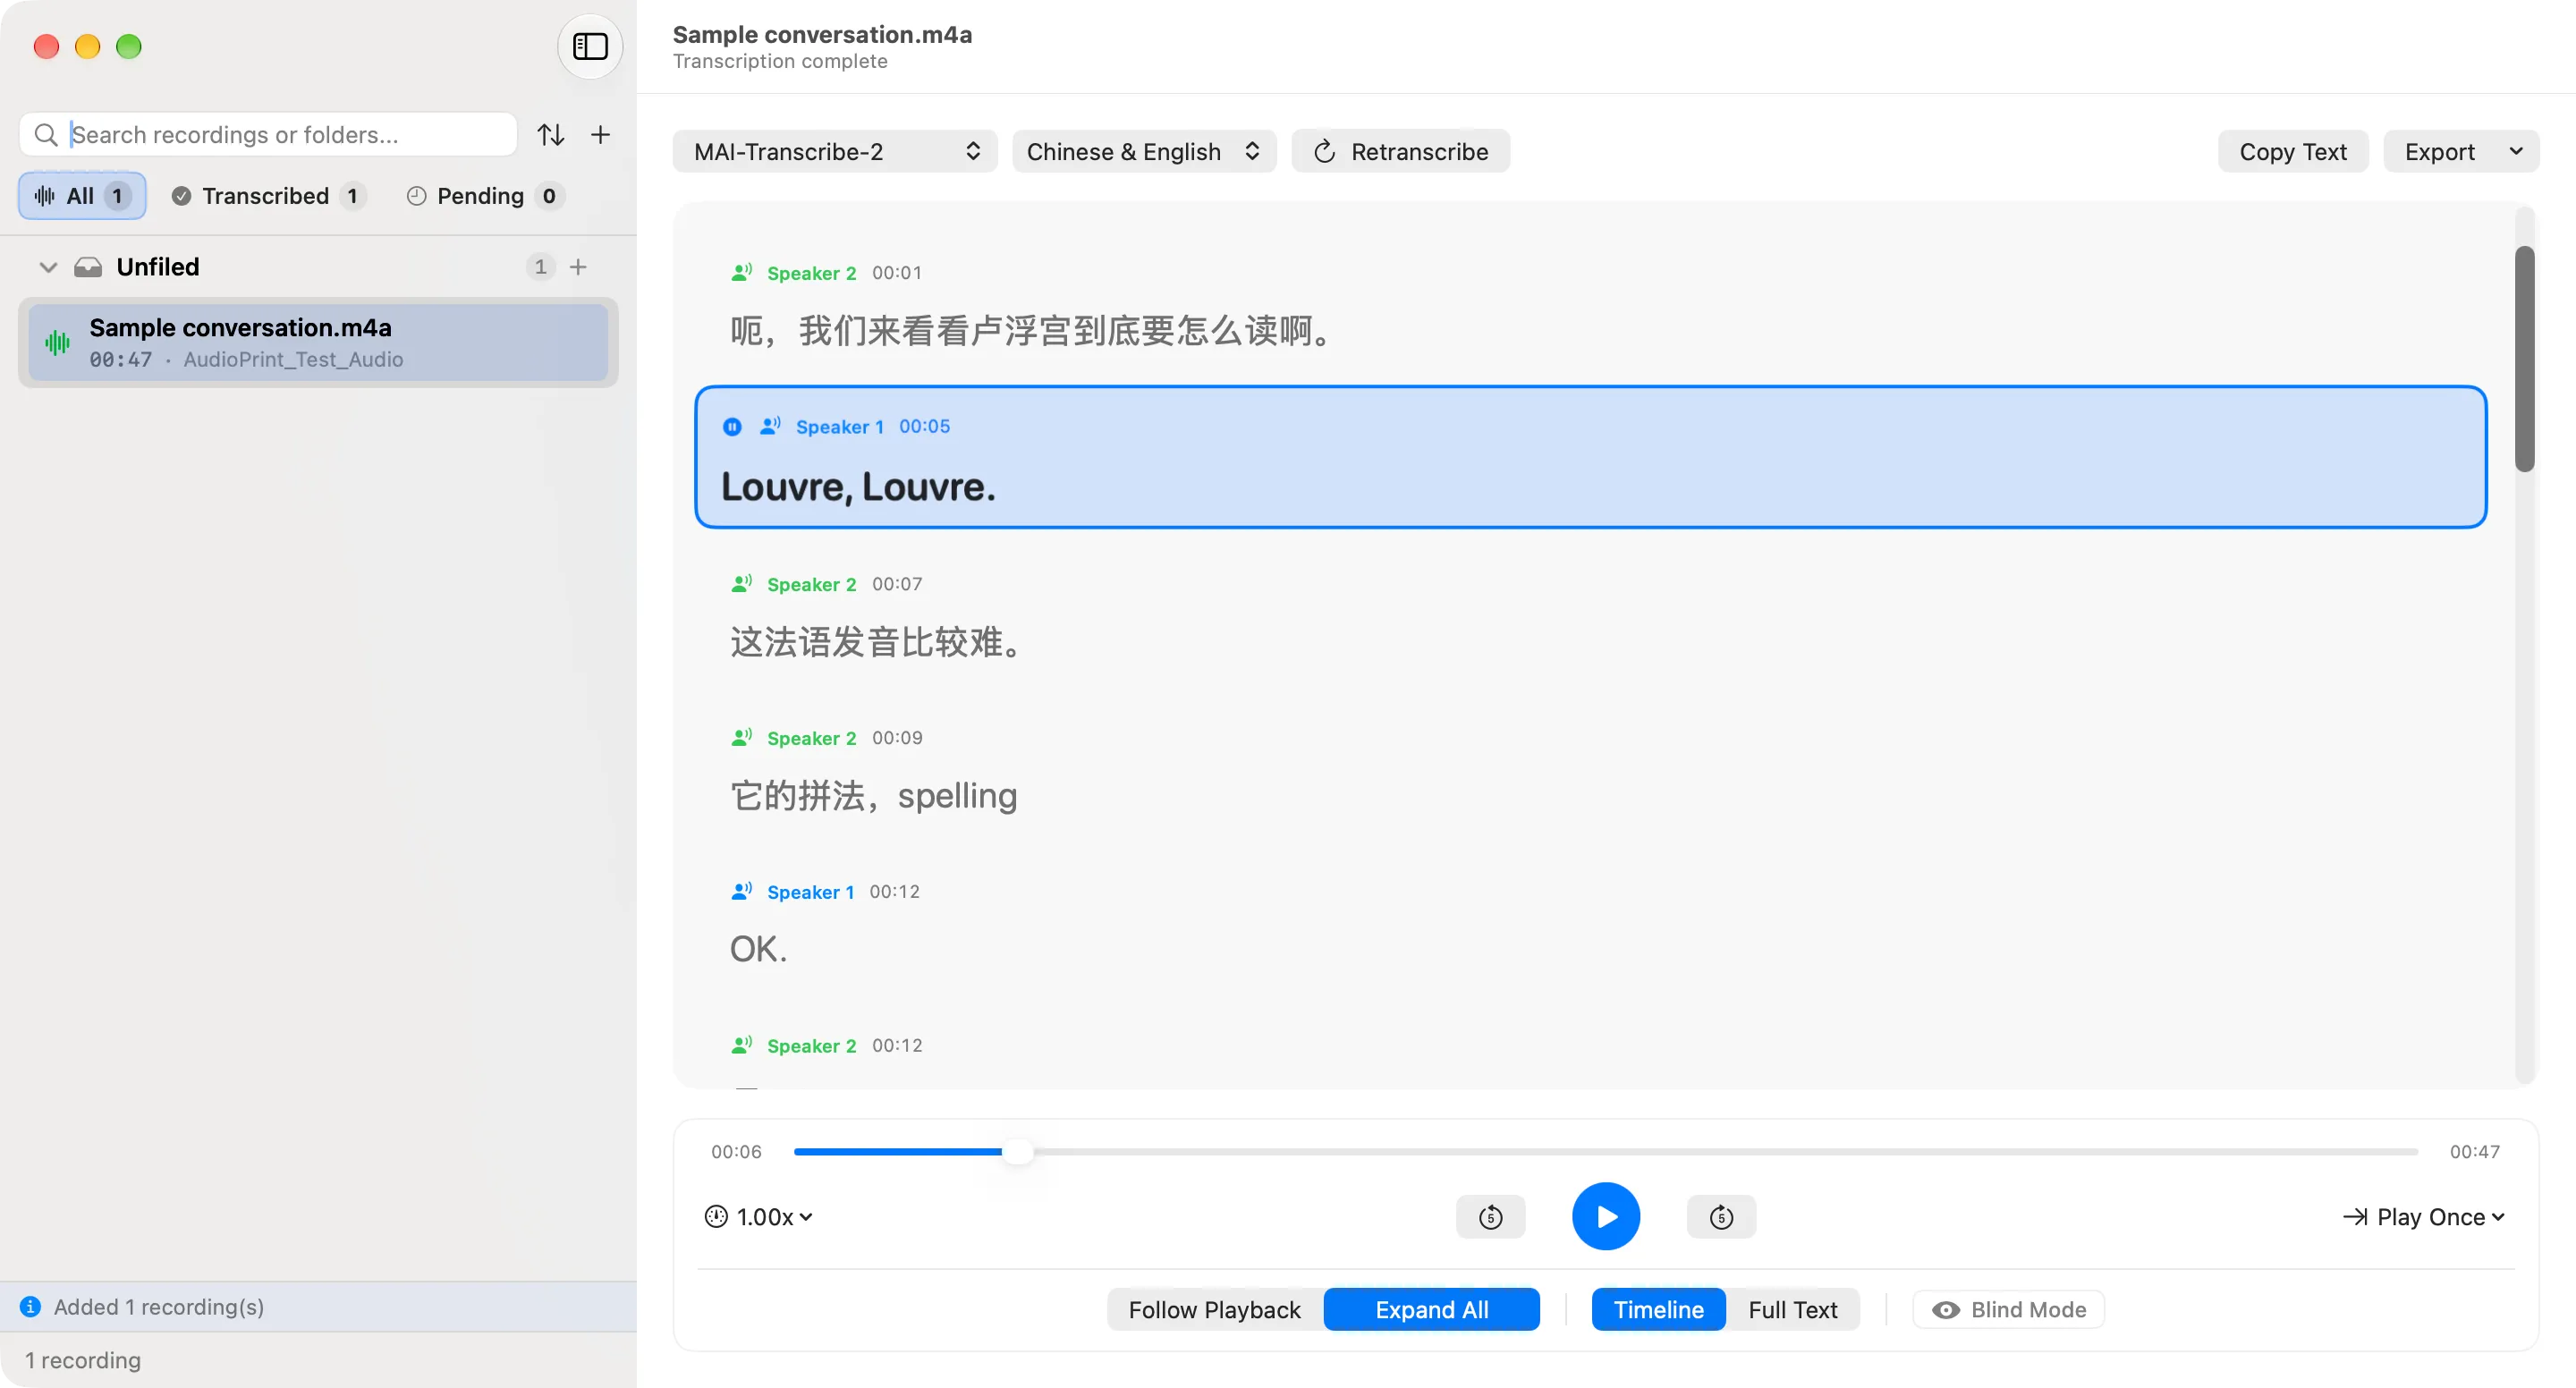Click the 'Louvre, Louvre.' transcript segment
The height and width of the screenshot is (1388, 2576).
coord(1590,457)
